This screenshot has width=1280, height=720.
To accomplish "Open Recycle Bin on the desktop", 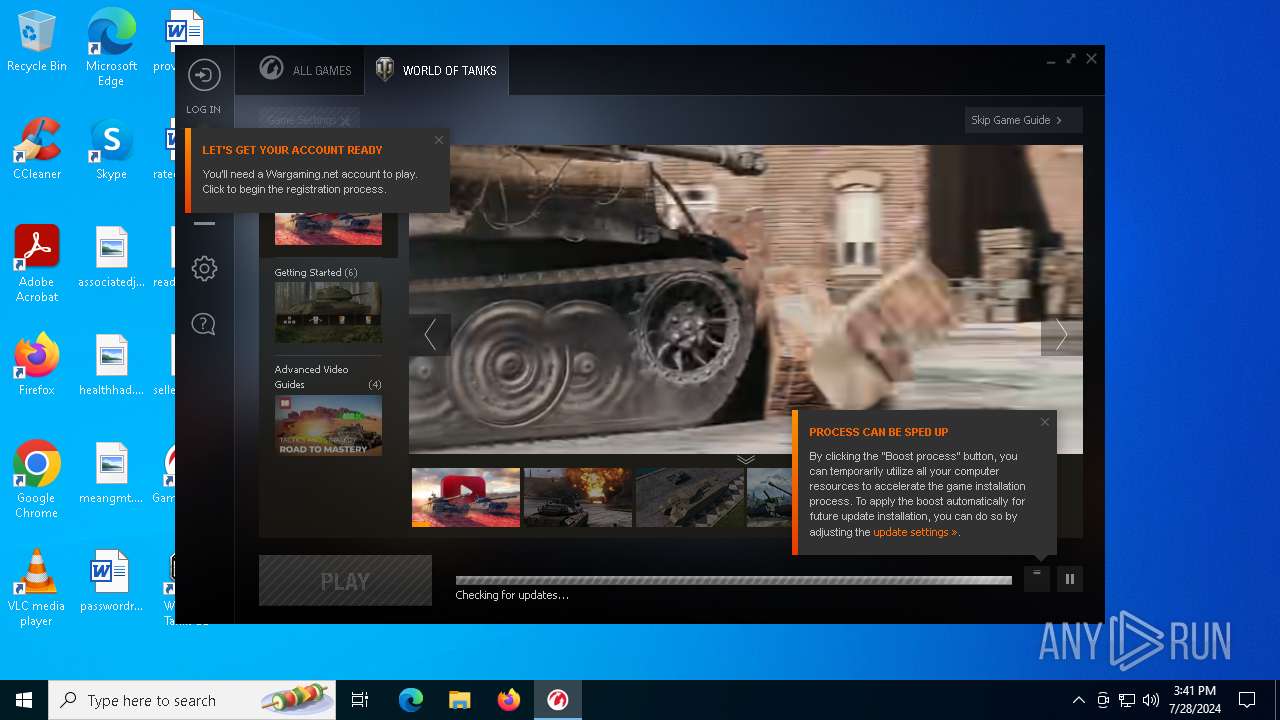I will pos(37,42).
